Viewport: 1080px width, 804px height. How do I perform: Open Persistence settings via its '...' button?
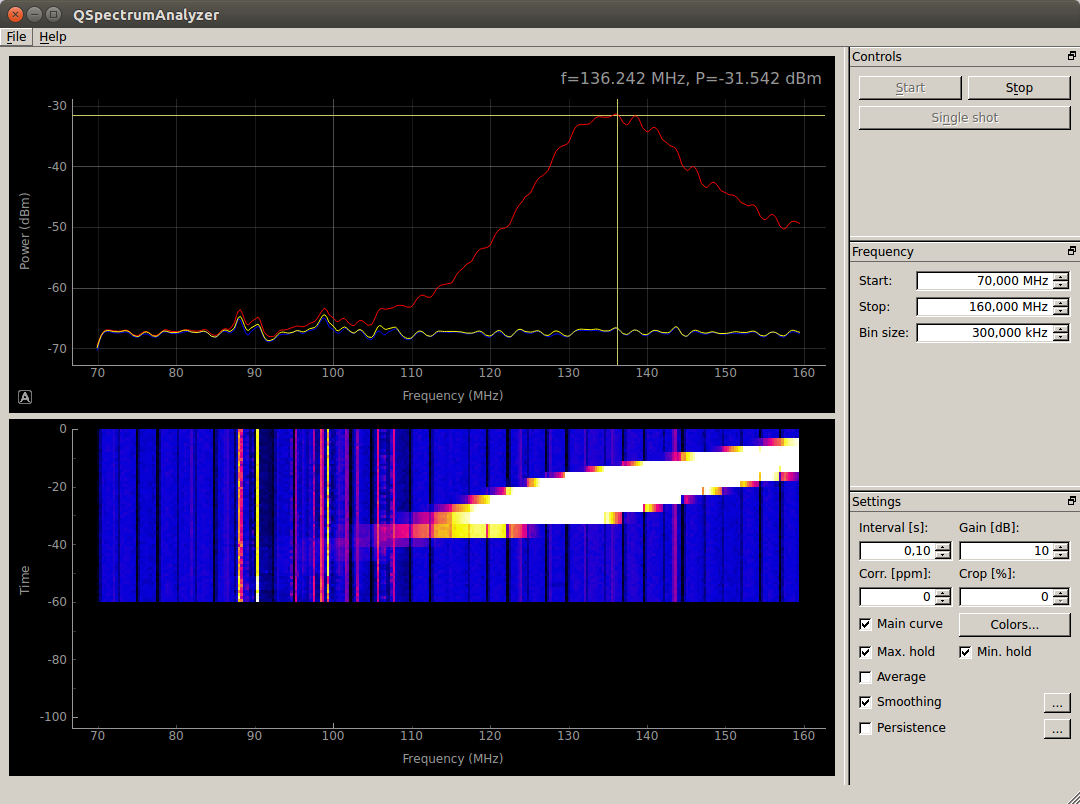1057,729
